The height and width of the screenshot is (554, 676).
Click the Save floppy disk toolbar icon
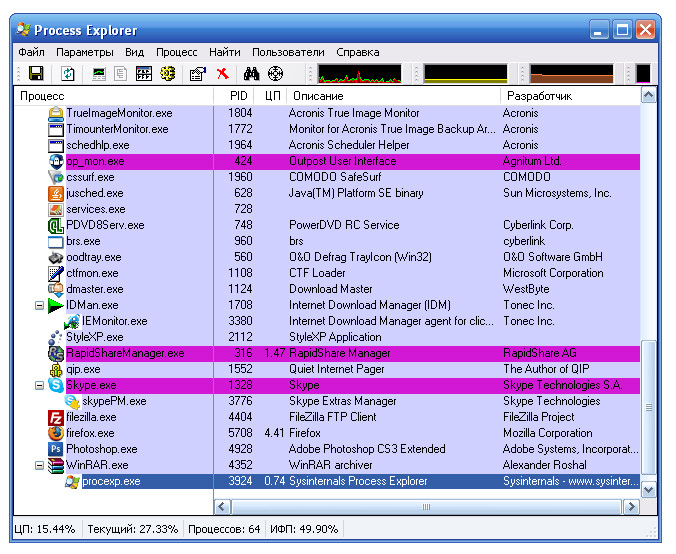pyautogui.click(x=36, y=74)
